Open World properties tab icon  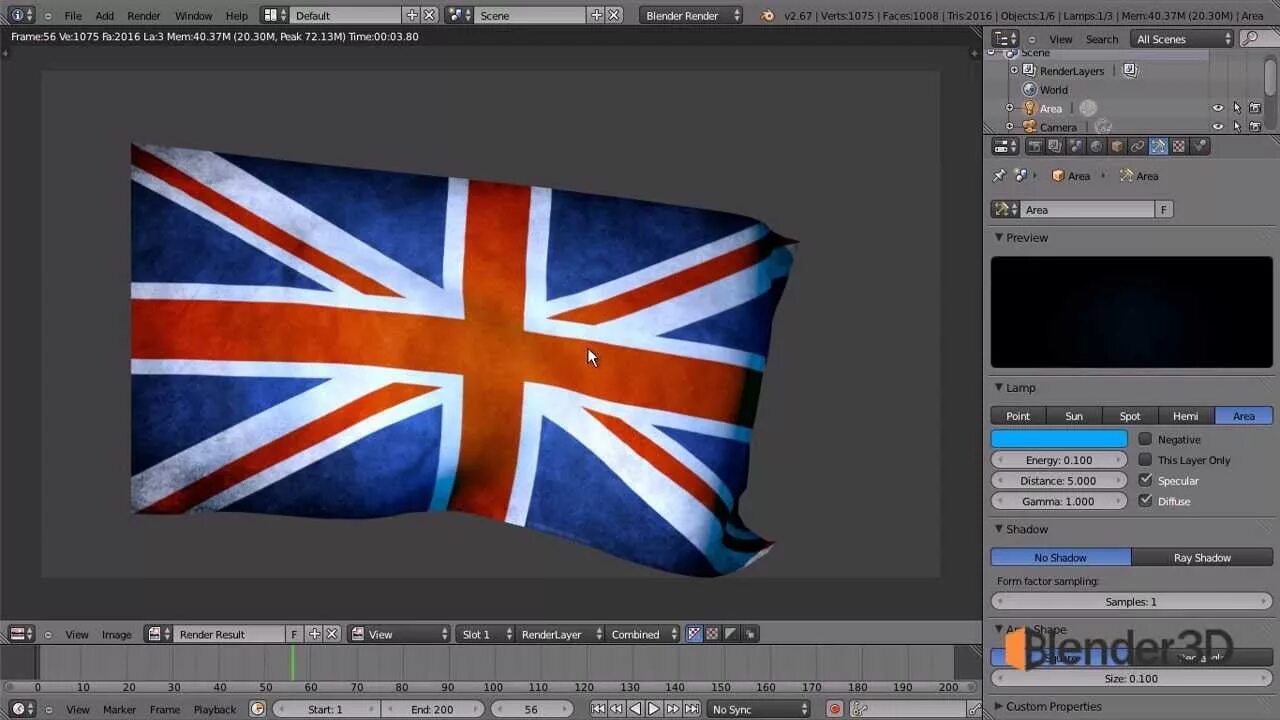pos(1096,146)
